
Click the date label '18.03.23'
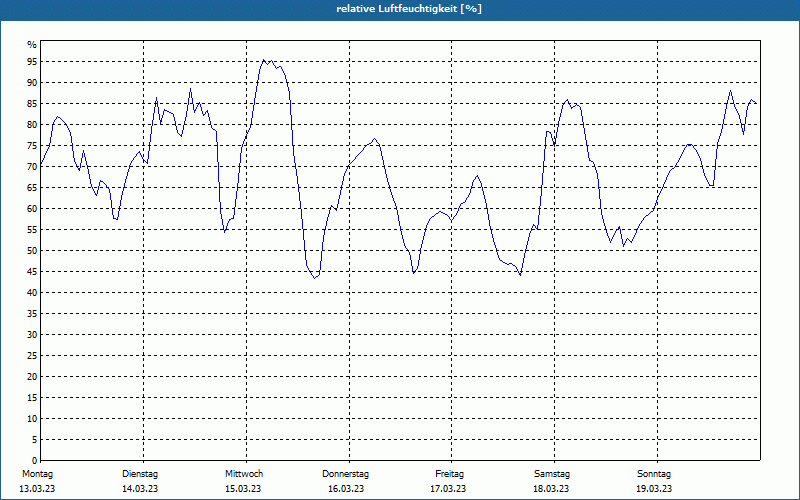tap(551, 489)
